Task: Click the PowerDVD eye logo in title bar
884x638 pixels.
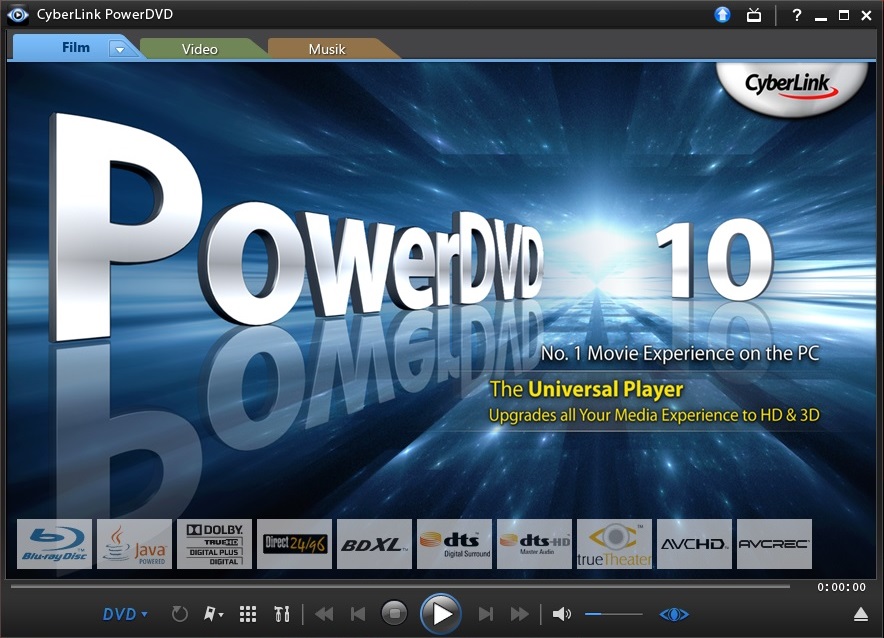Action: pyautogui.click(x=17, y=15)
